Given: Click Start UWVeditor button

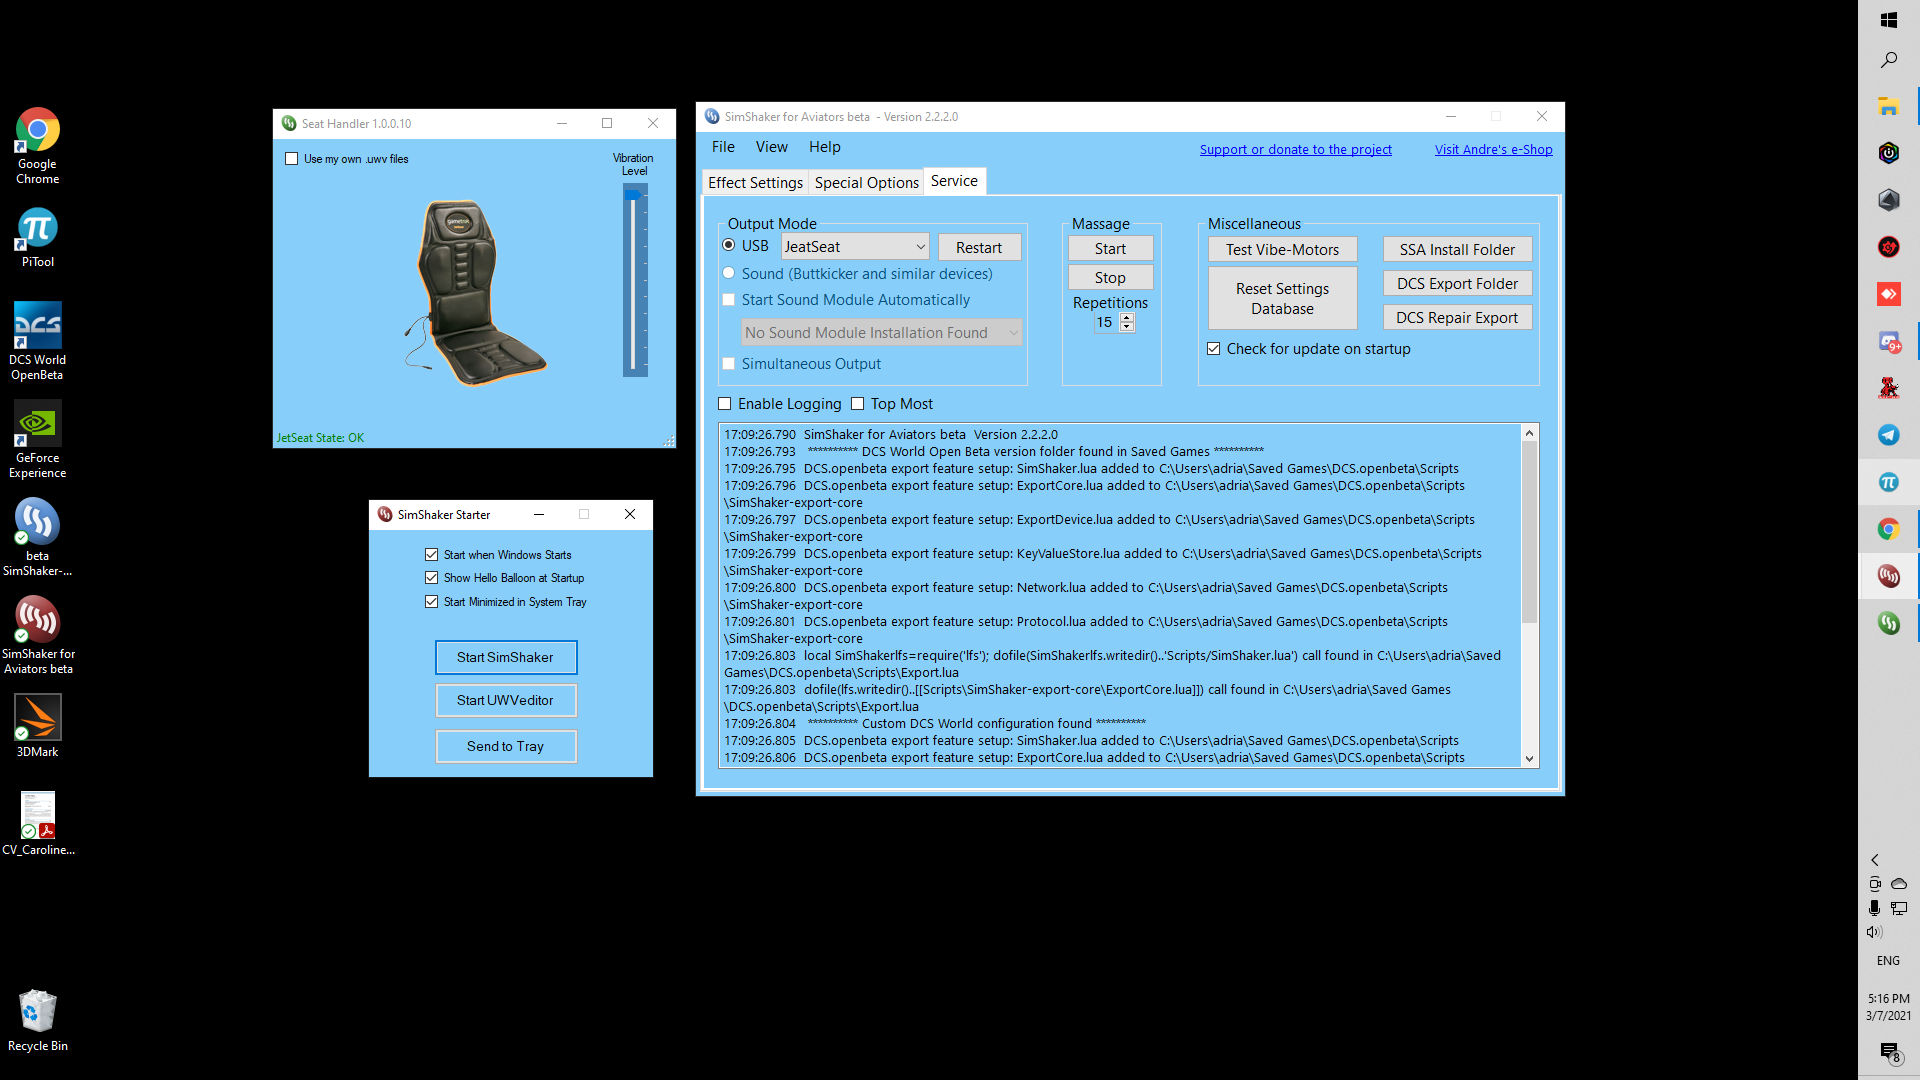Looking at the screenshot, I should 506,700.
